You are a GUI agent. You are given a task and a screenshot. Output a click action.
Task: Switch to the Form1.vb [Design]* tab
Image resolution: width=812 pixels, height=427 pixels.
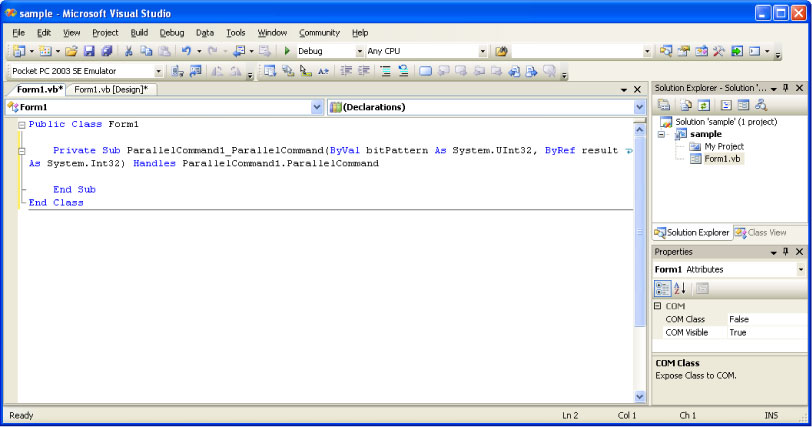(x=111, y=90)
